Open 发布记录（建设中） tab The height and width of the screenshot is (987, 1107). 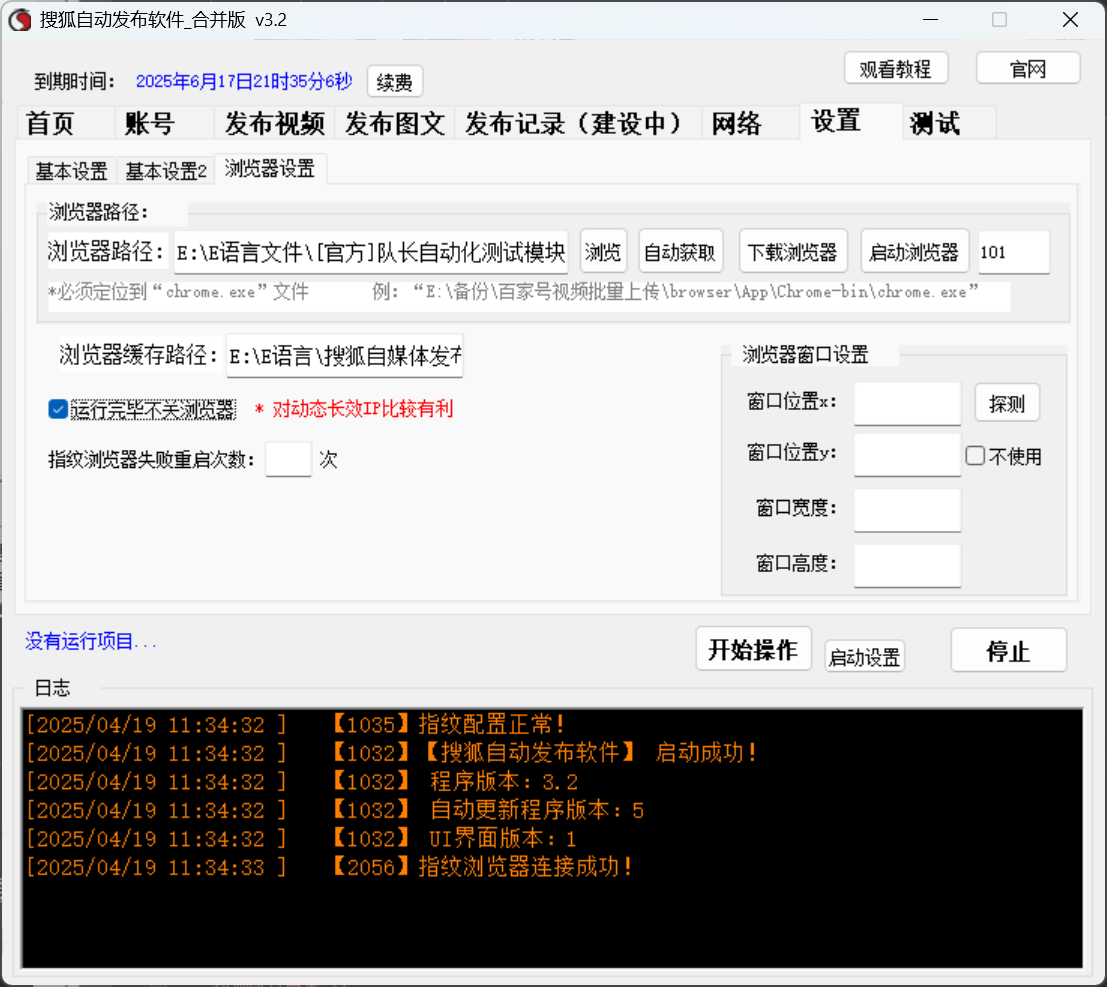(x=578, y=124)
